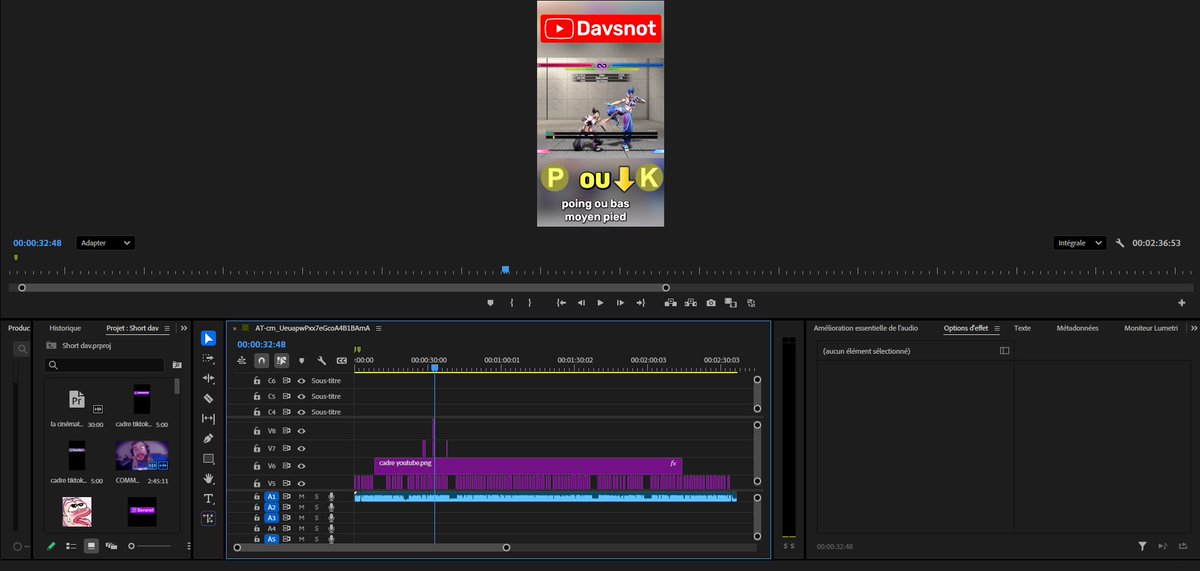Open the Program Monitor button editor plus
The image size is (1200, 571).
click(x=1181, y=303)
